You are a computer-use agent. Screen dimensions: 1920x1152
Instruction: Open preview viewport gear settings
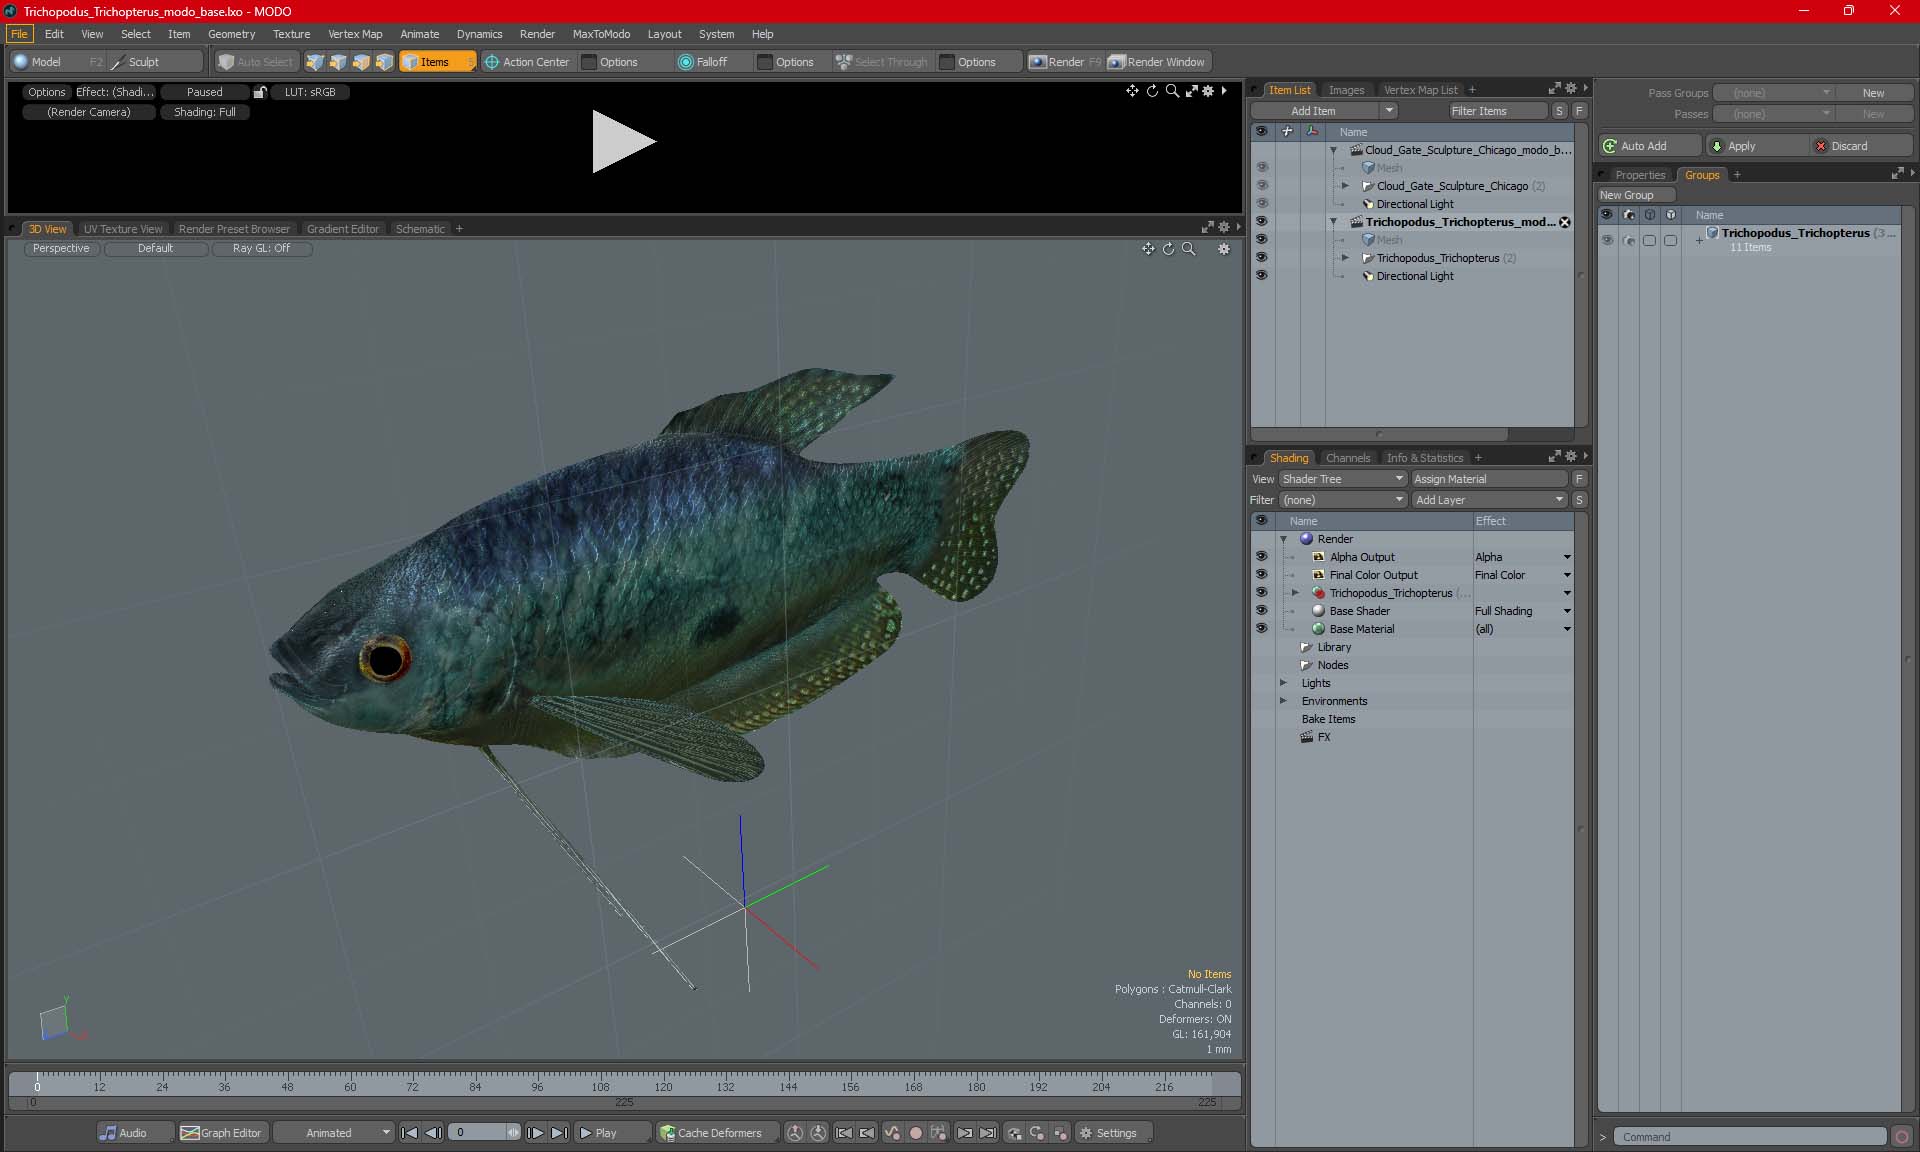(x=1208, y=91)
